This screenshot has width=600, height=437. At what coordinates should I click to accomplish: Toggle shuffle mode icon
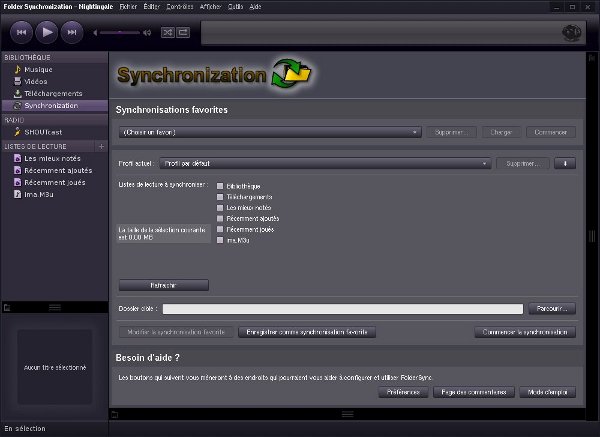167,33
